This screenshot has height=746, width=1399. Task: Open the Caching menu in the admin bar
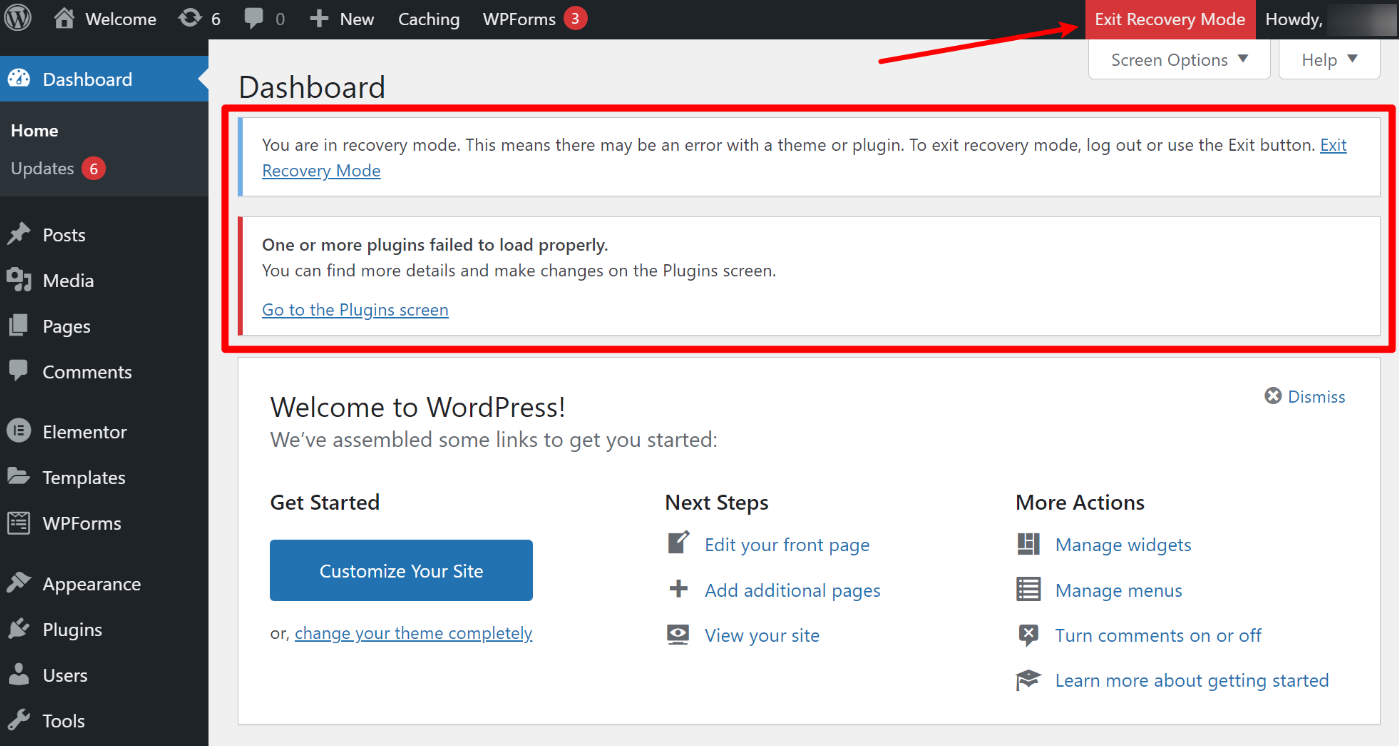click(x=428, y=18)
